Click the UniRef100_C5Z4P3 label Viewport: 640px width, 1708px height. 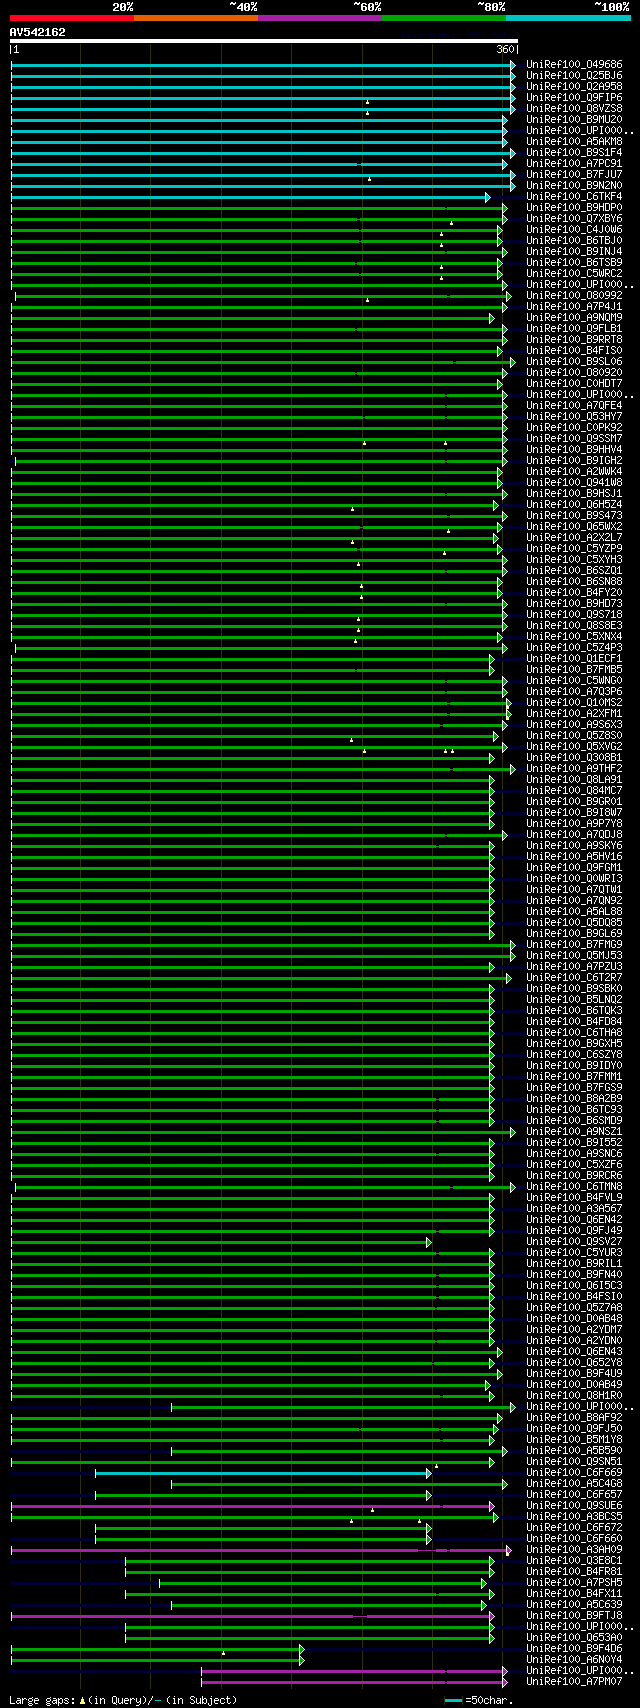tap(574, 648)
